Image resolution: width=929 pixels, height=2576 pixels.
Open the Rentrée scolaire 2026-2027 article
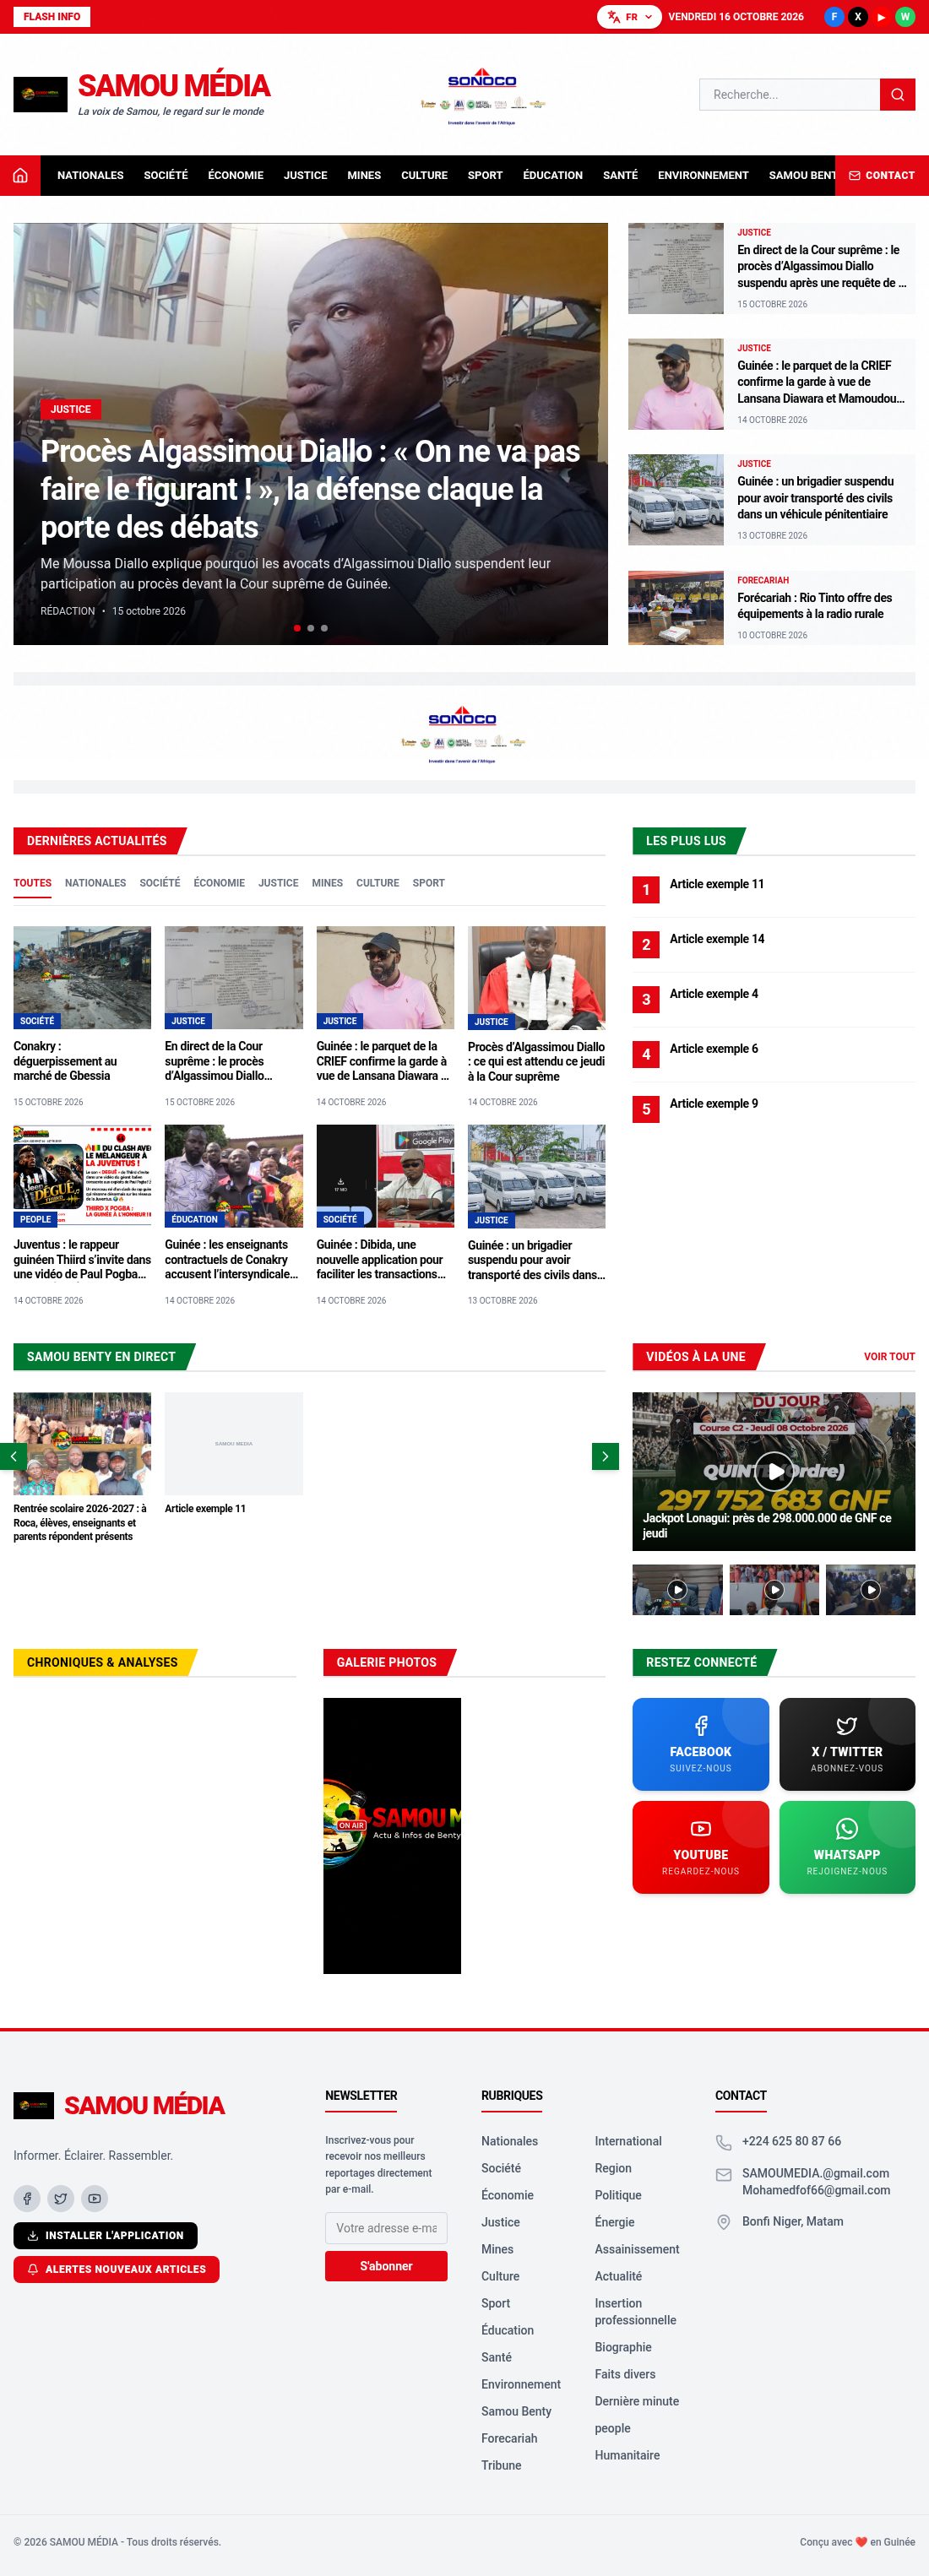(82, 1468)
